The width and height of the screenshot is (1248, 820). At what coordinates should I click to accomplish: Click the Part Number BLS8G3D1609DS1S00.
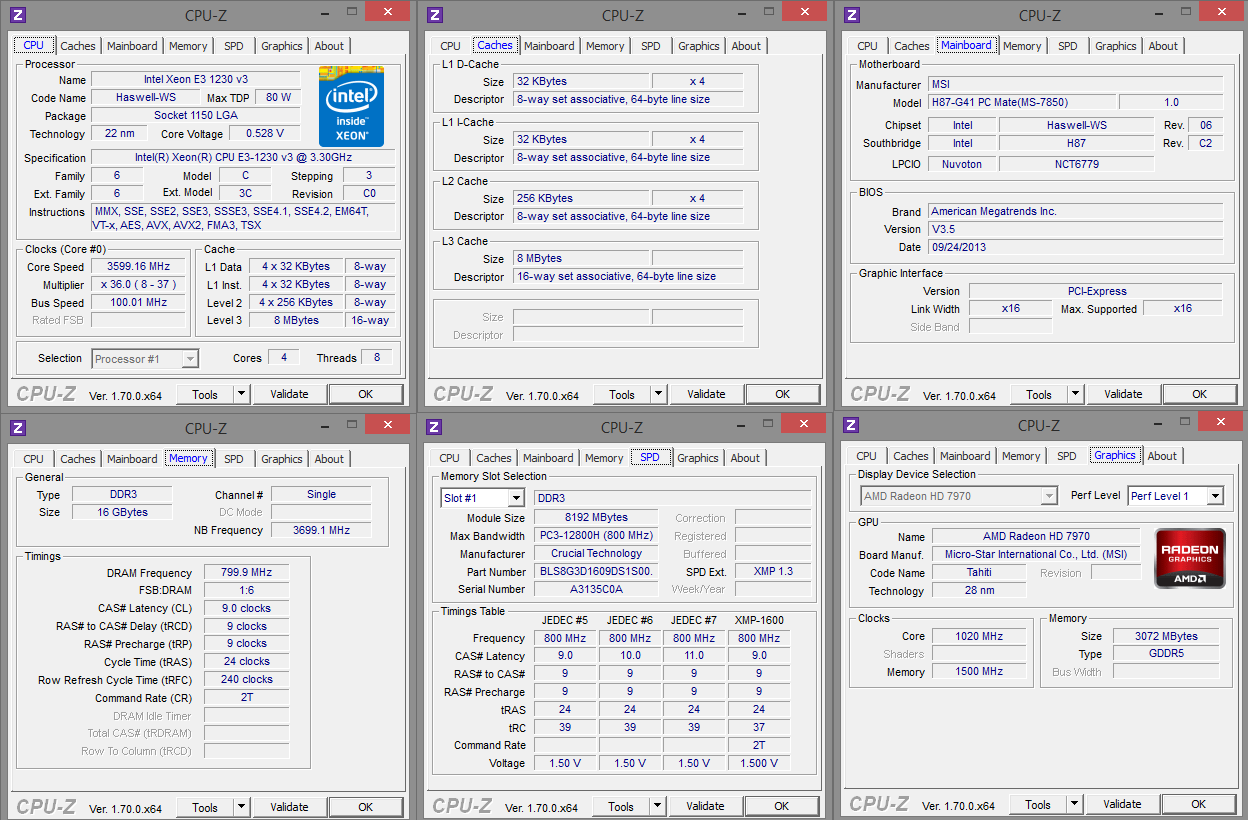596,572
